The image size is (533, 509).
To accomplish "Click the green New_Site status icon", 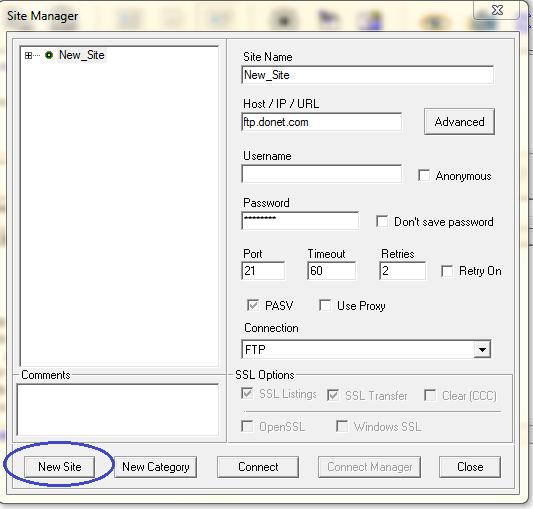I will [49, 55].
